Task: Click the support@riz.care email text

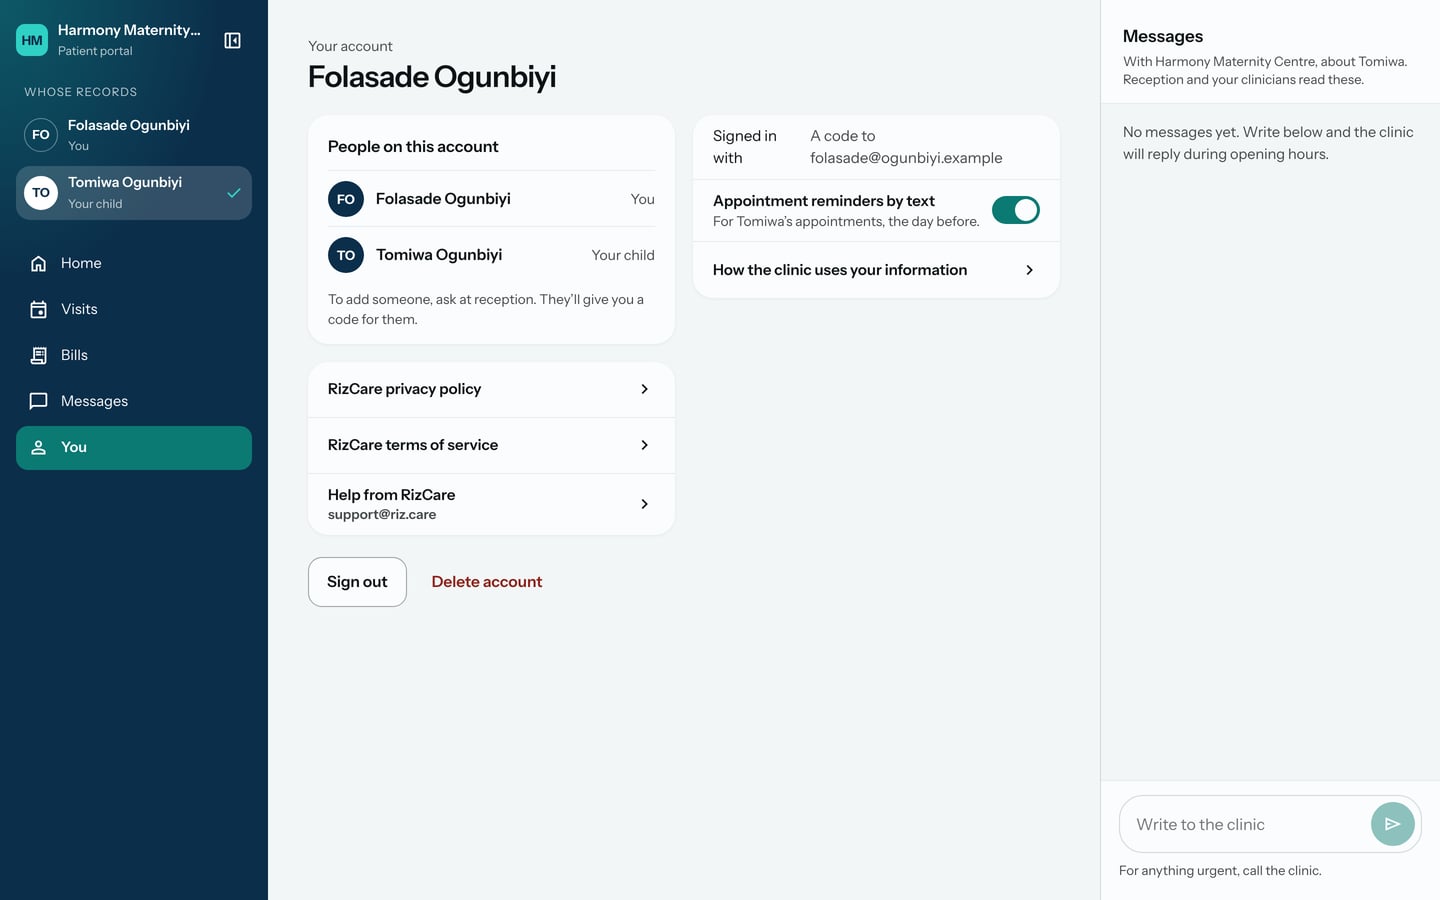Action: 382,515
